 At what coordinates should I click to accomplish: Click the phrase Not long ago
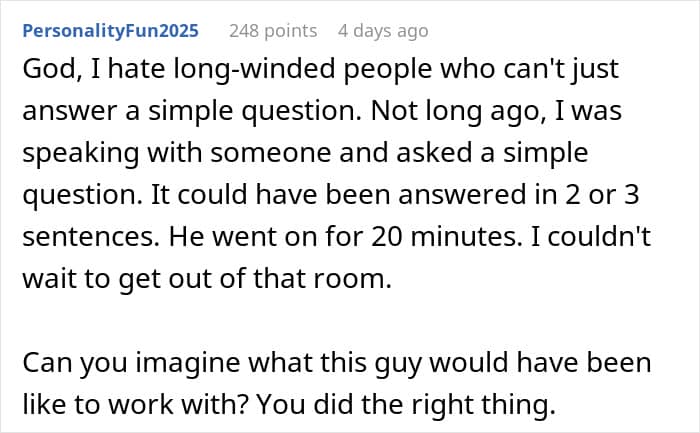tap(458, 111)
